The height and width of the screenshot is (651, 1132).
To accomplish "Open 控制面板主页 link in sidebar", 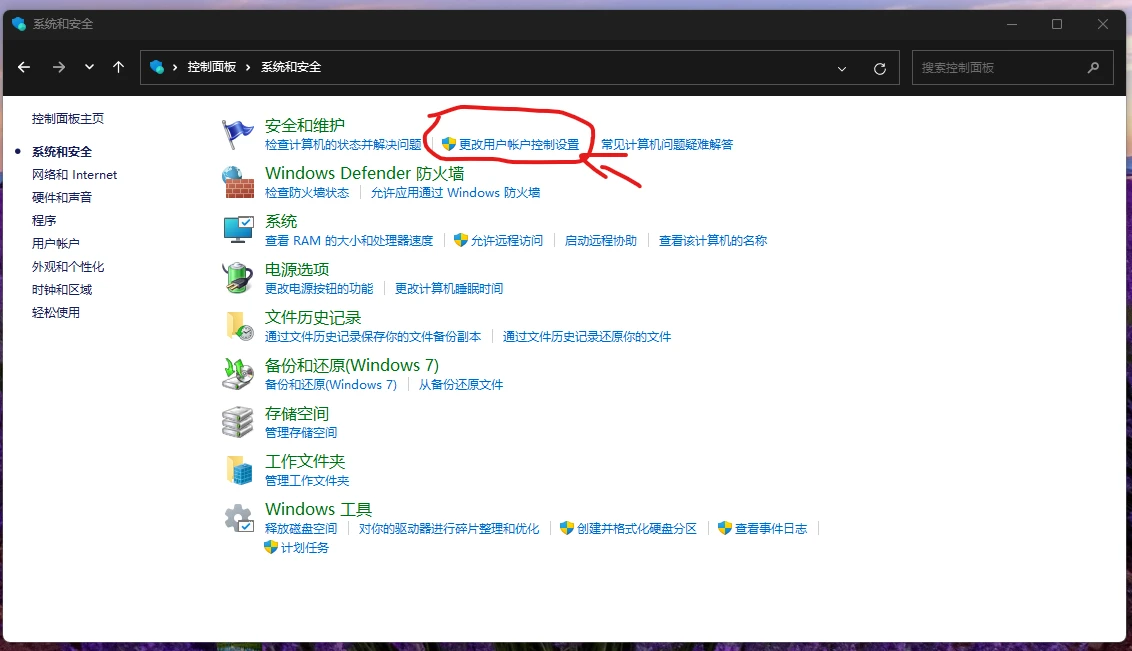I will click(x=68, y=119).
